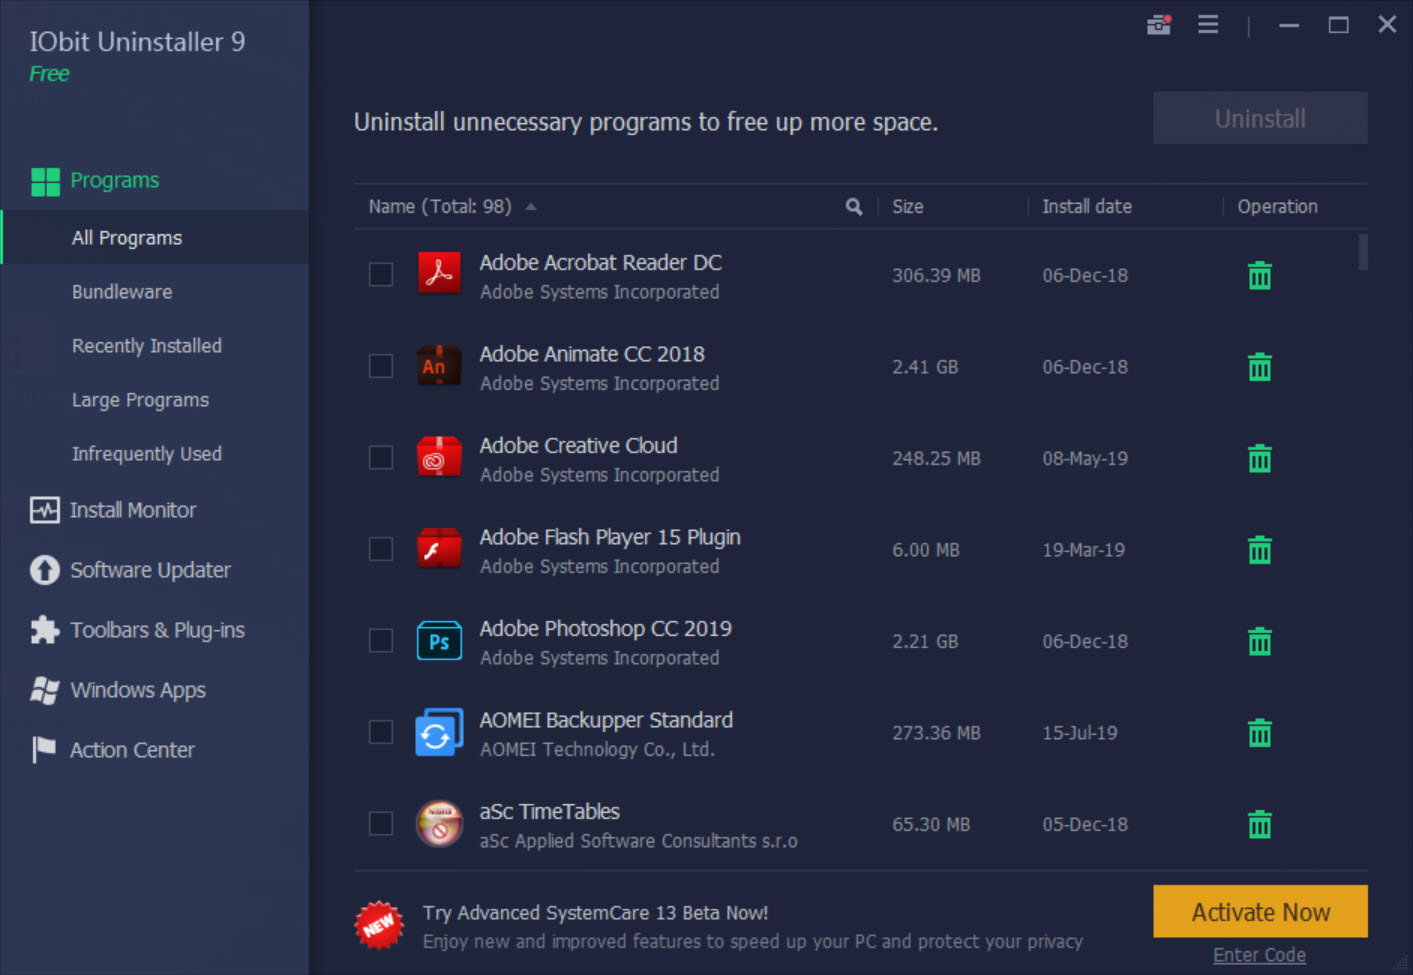This screenshot has width=1413, height=975.
Task: Go to Software Updater section
Action: pyautogui.click(x=150, y=570)
